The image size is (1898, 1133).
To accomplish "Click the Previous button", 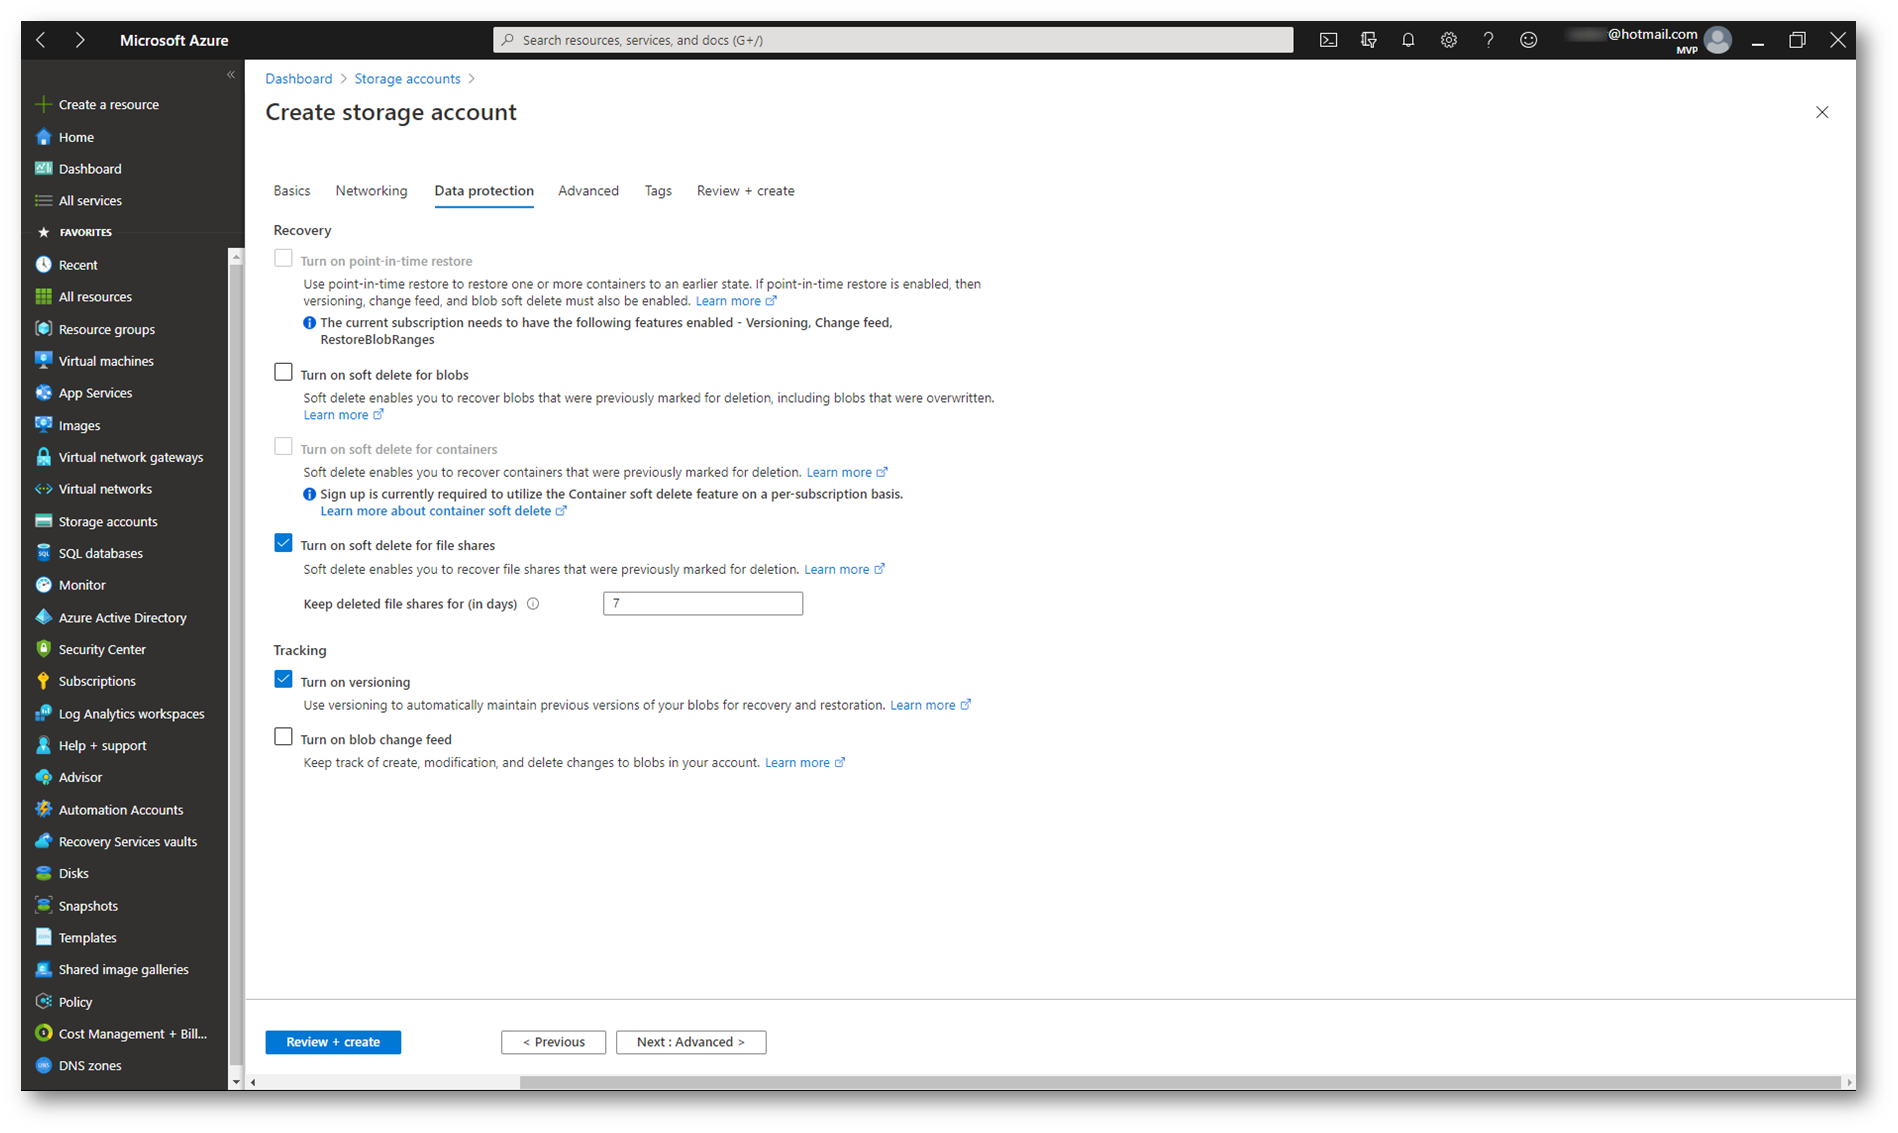I will point(553,1042).
